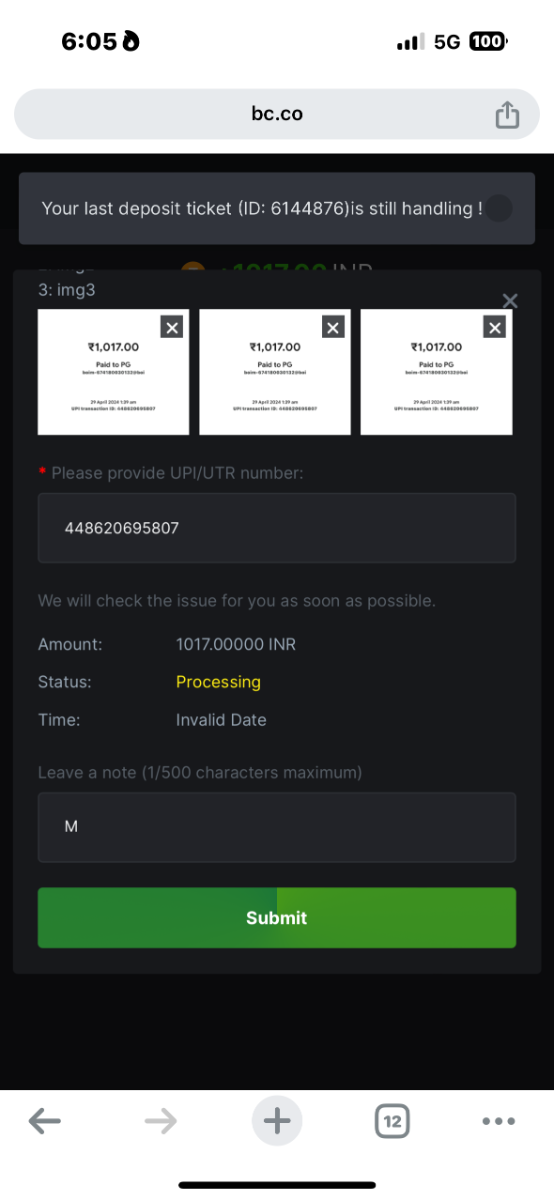Open the first ₹1,017.00 receipt thumbnail
554x1200 pixels.
(x=113, y=372)
